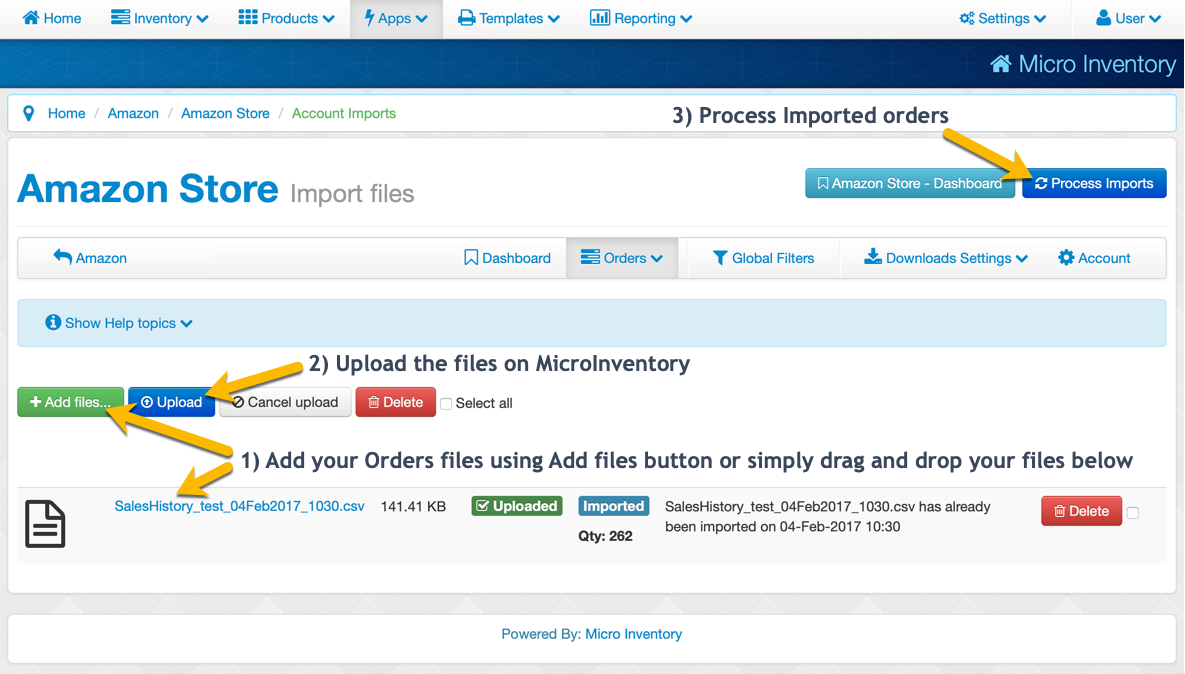Expand the Reporting dropdown chevron
Screen dimensions: 1185x674
click(x=686, y=19)
